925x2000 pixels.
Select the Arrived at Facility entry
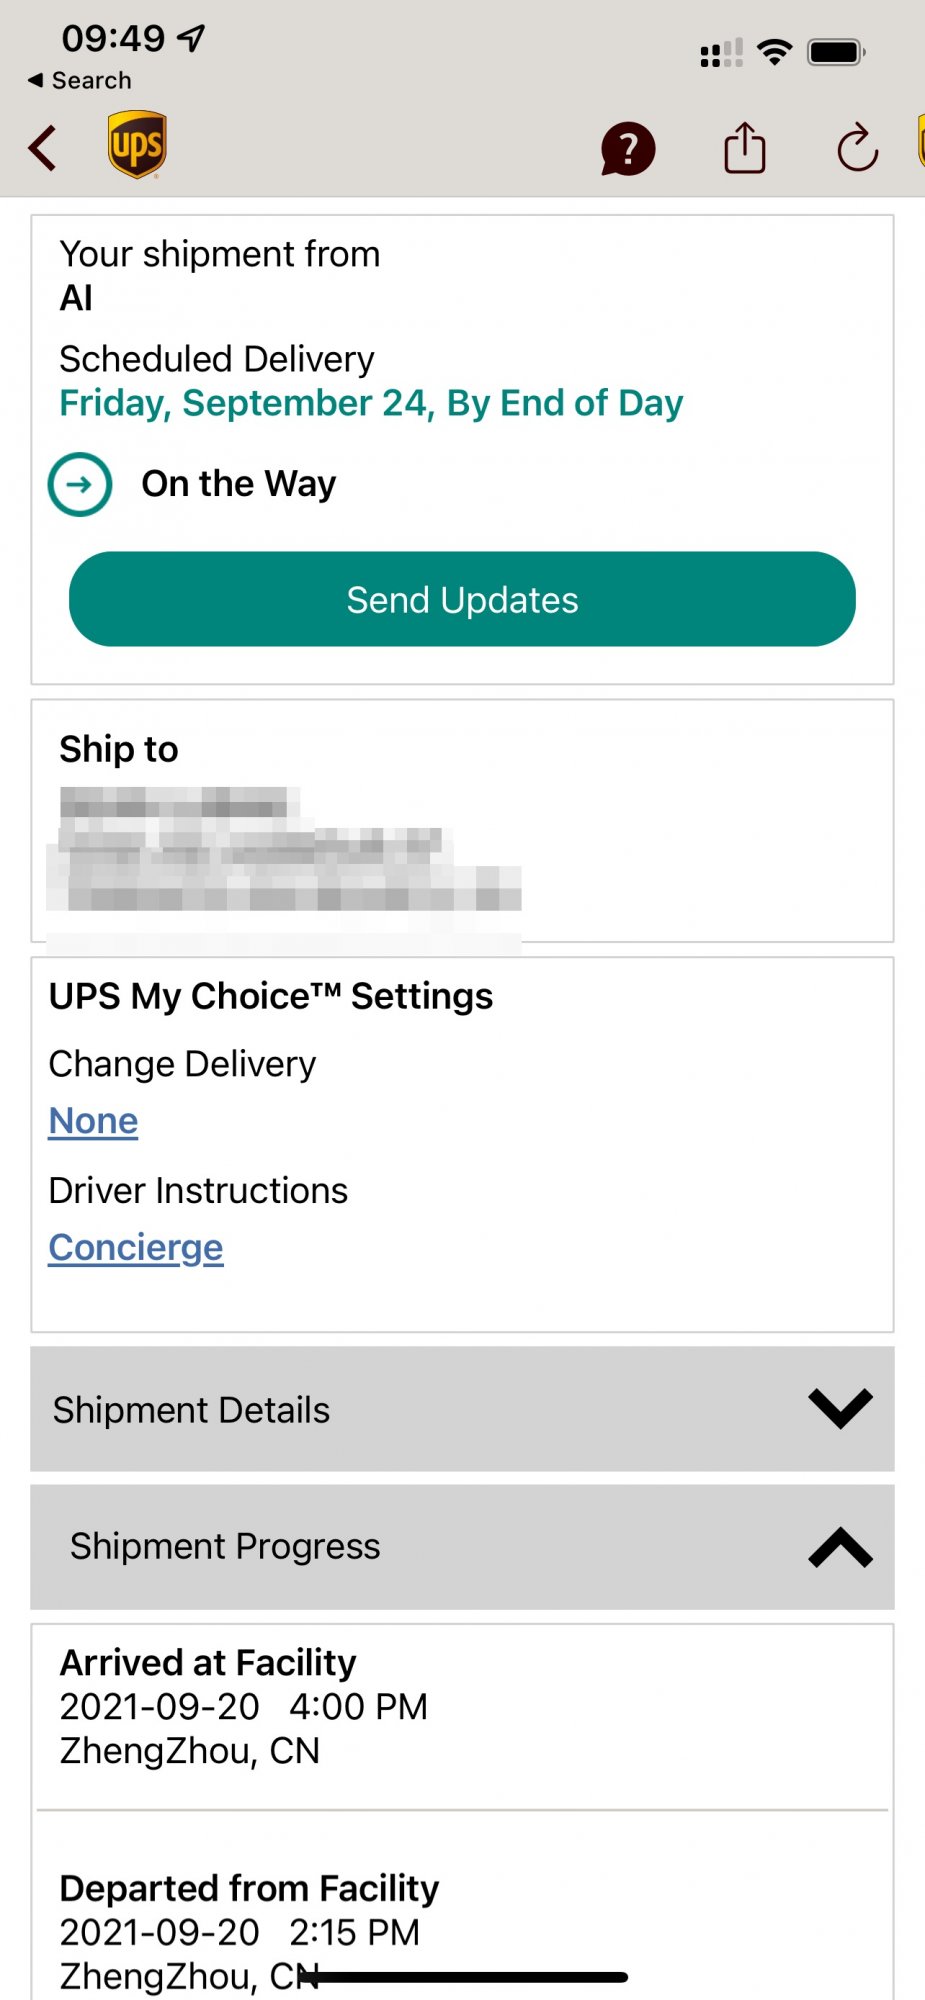[243, 1706]
